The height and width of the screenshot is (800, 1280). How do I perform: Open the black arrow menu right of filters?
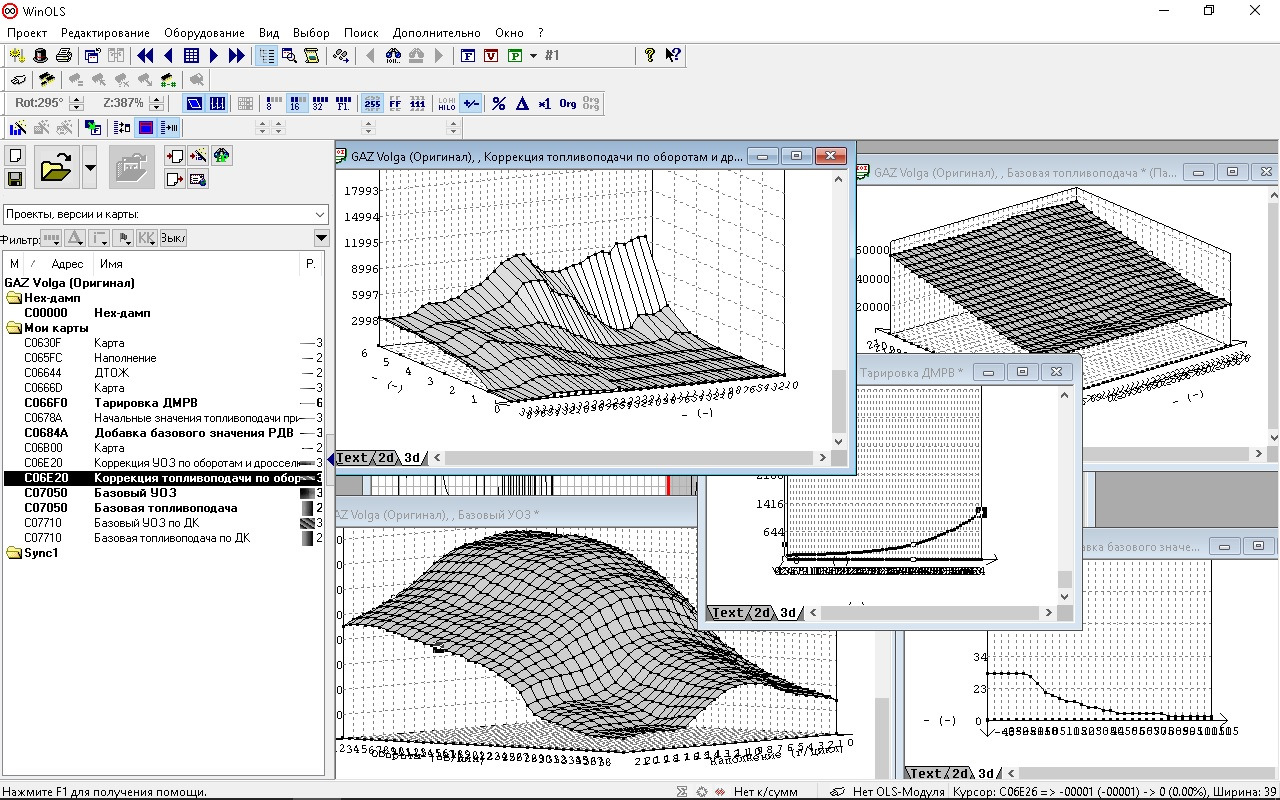click(x=321, y=238)
